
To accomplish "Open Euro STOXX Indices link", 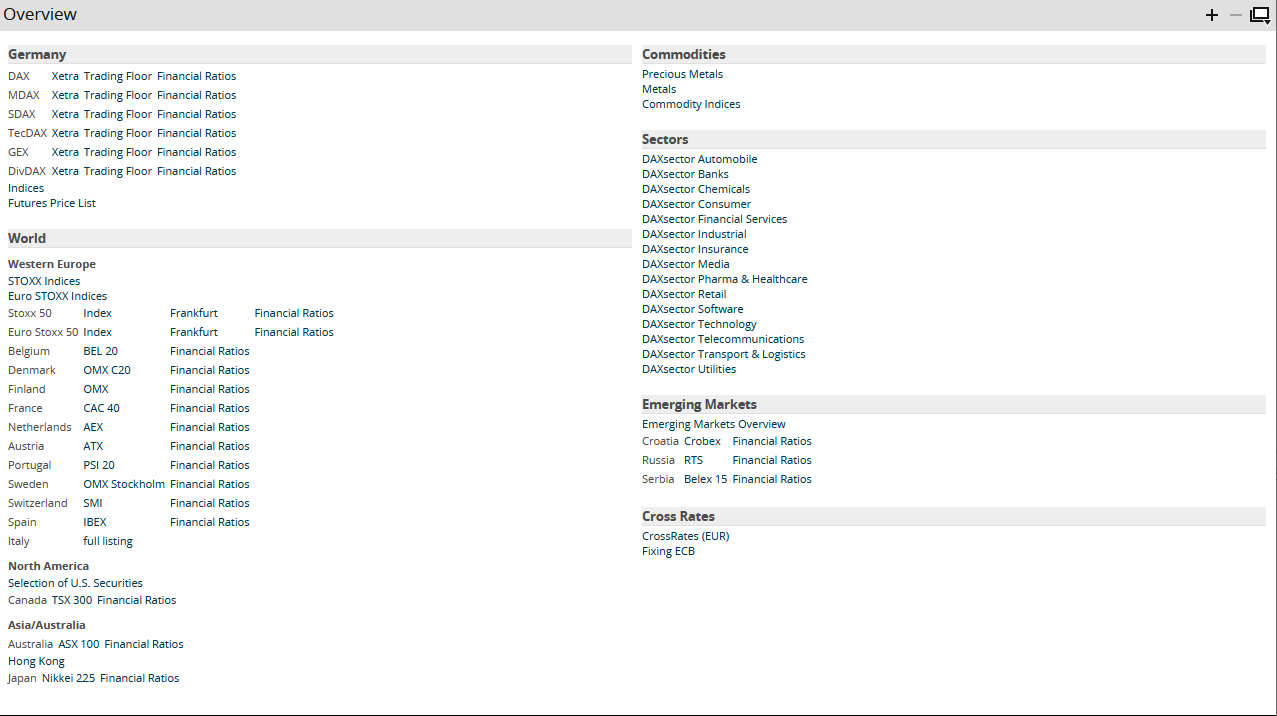I will point(57,296).
